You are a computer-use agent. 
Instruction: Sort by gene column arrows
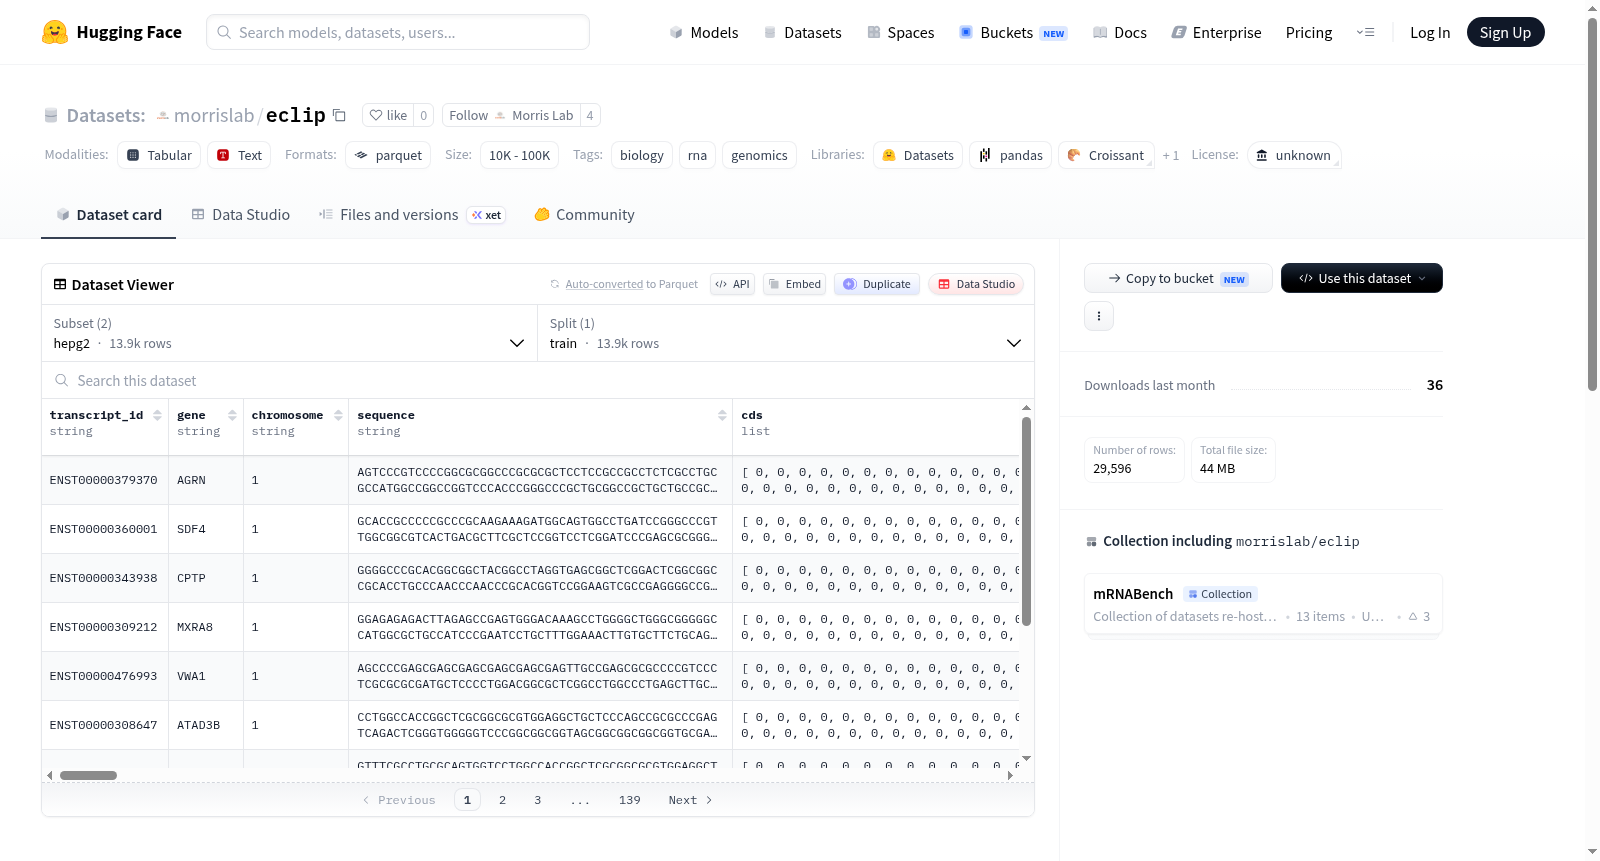[232, 415]
